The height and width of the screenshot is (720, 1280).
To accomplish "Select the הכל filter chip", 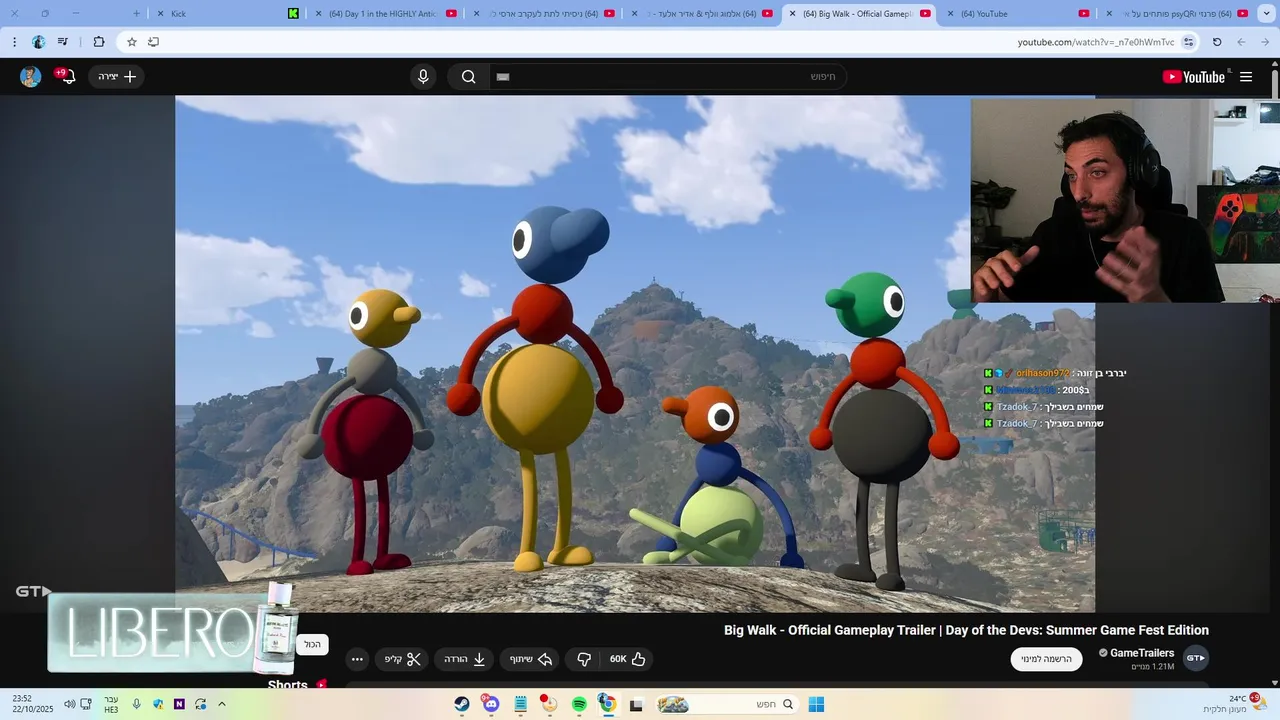I will click(x=313, y=645).
